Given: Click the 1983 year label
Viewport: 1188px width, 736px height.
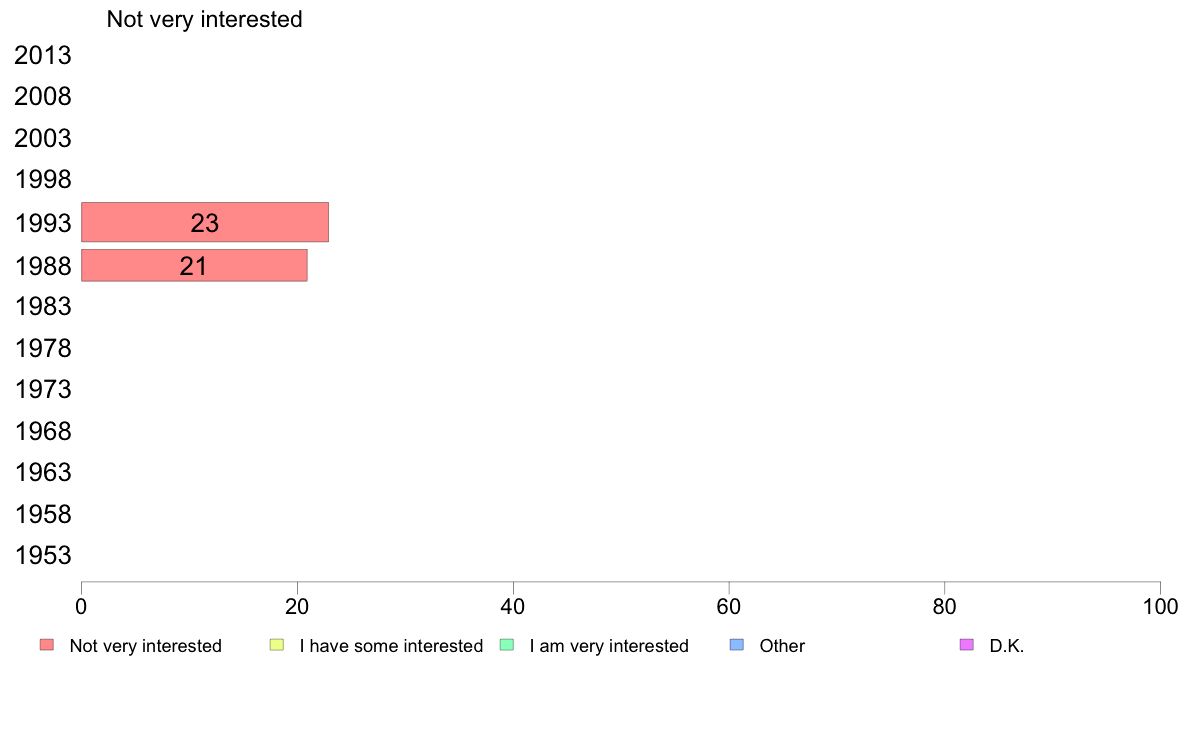Looking at the screenshot, I should (43, 306).
